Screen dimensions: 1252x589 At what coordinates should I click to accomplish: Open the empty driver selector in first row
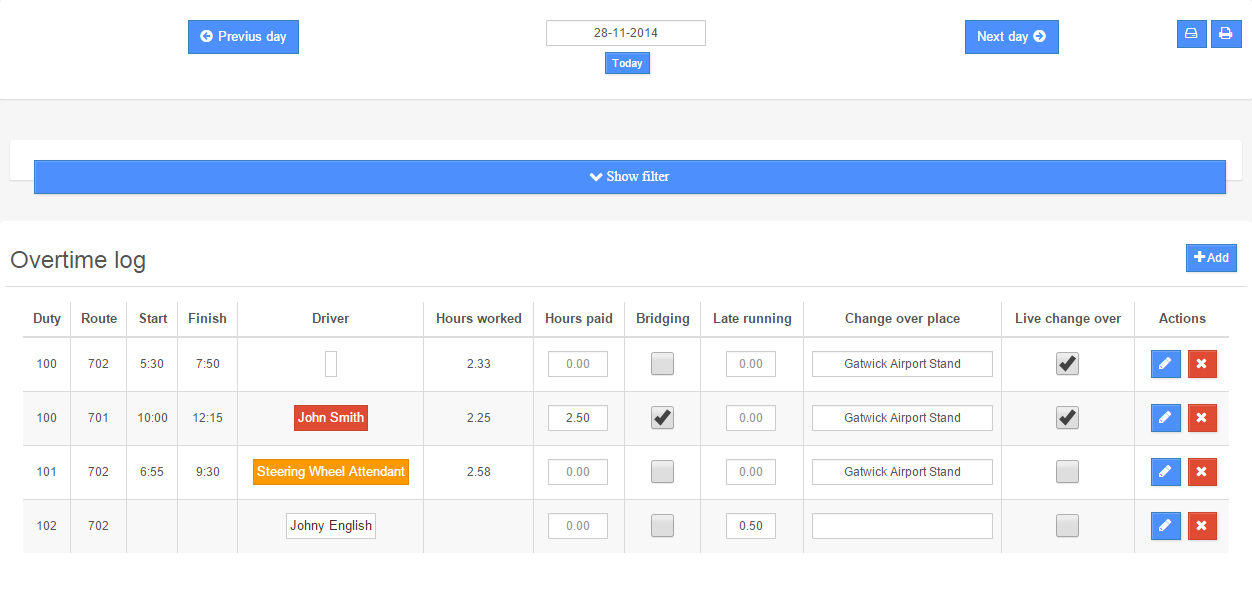pyautogui.click(x=331, y=364)
